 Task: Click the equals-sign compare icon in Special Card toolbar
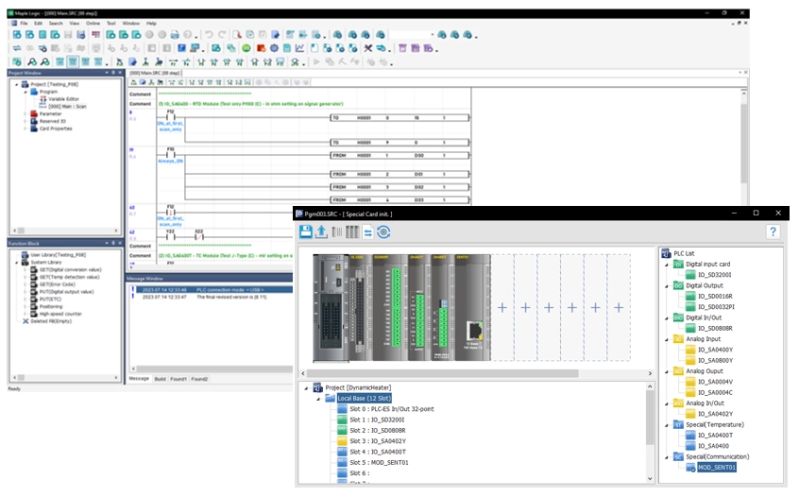[368, 232]
